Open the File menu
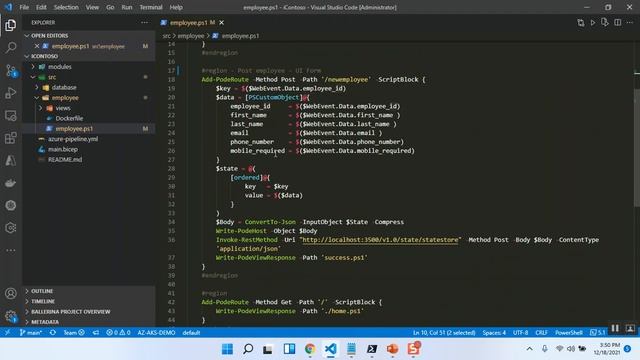640x360 pixels. (x=24, y=7)
